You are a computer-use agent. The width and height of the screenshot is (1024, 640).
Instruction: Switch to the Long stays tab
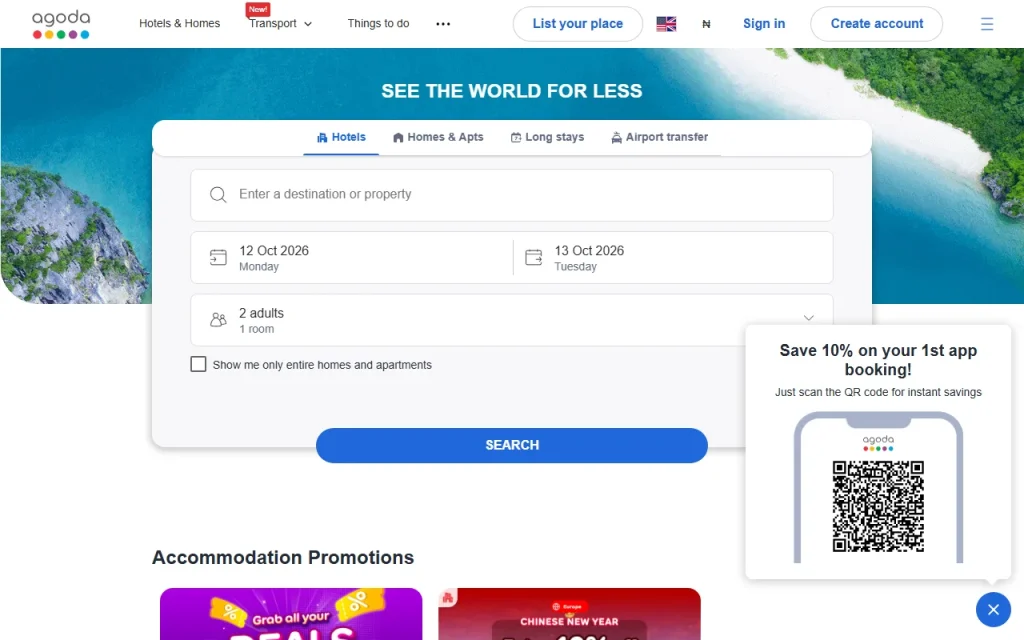547,137
